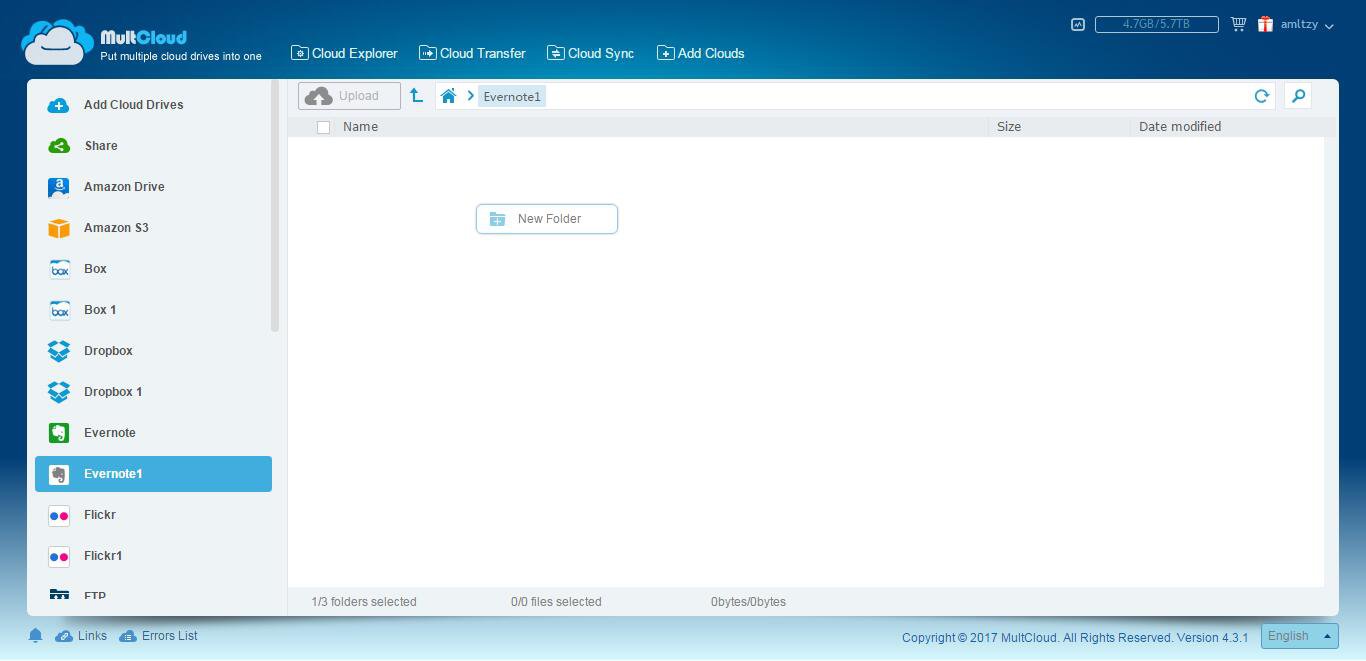
Task: Open Cloud Transfer tab
Action: pos(472,53)
